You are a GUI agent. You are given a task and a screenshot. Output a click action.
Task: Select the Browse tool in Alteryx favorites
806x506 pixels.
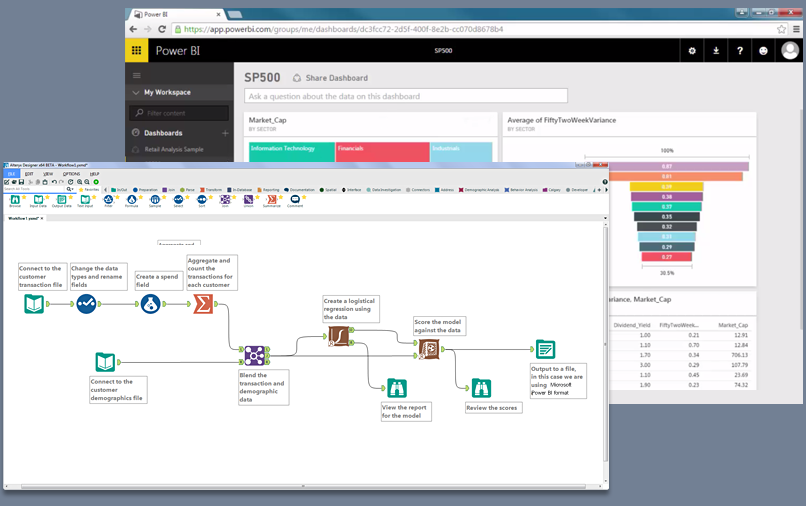coord(15,200)
